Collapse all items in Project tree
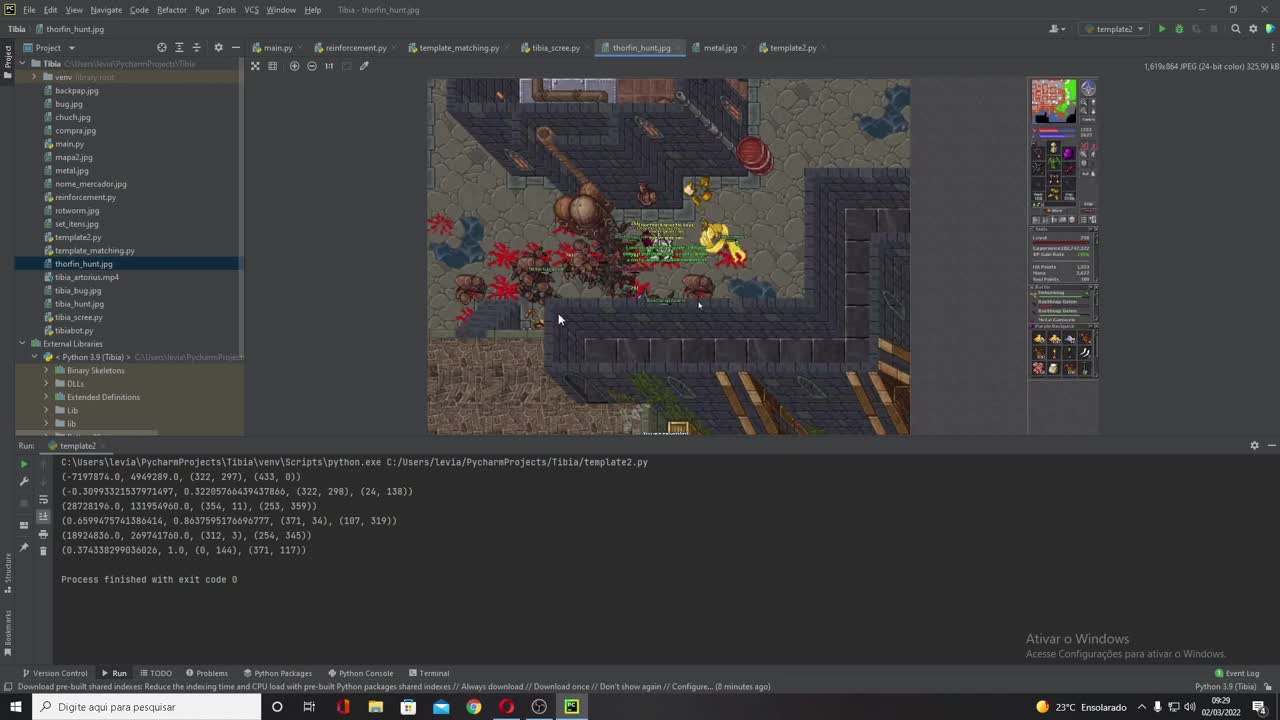The image size is (1280, 720). tap(196, 48)
